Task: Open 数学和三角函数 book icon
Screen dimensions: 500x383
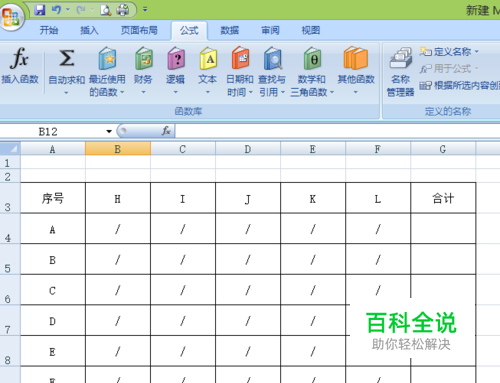Action: pos(312,58)
